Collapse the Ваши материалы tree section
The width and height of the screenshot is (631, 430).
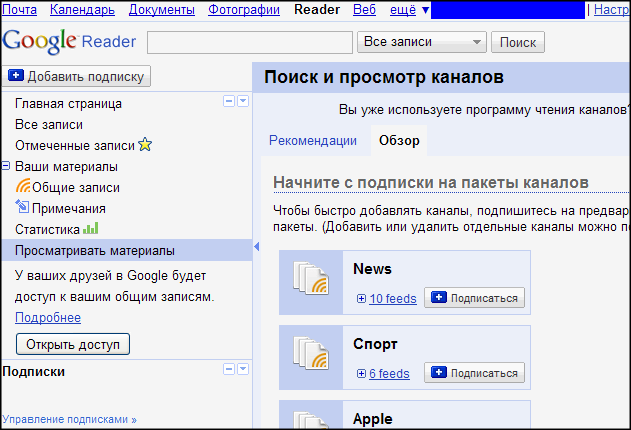[x=6, y=166]
